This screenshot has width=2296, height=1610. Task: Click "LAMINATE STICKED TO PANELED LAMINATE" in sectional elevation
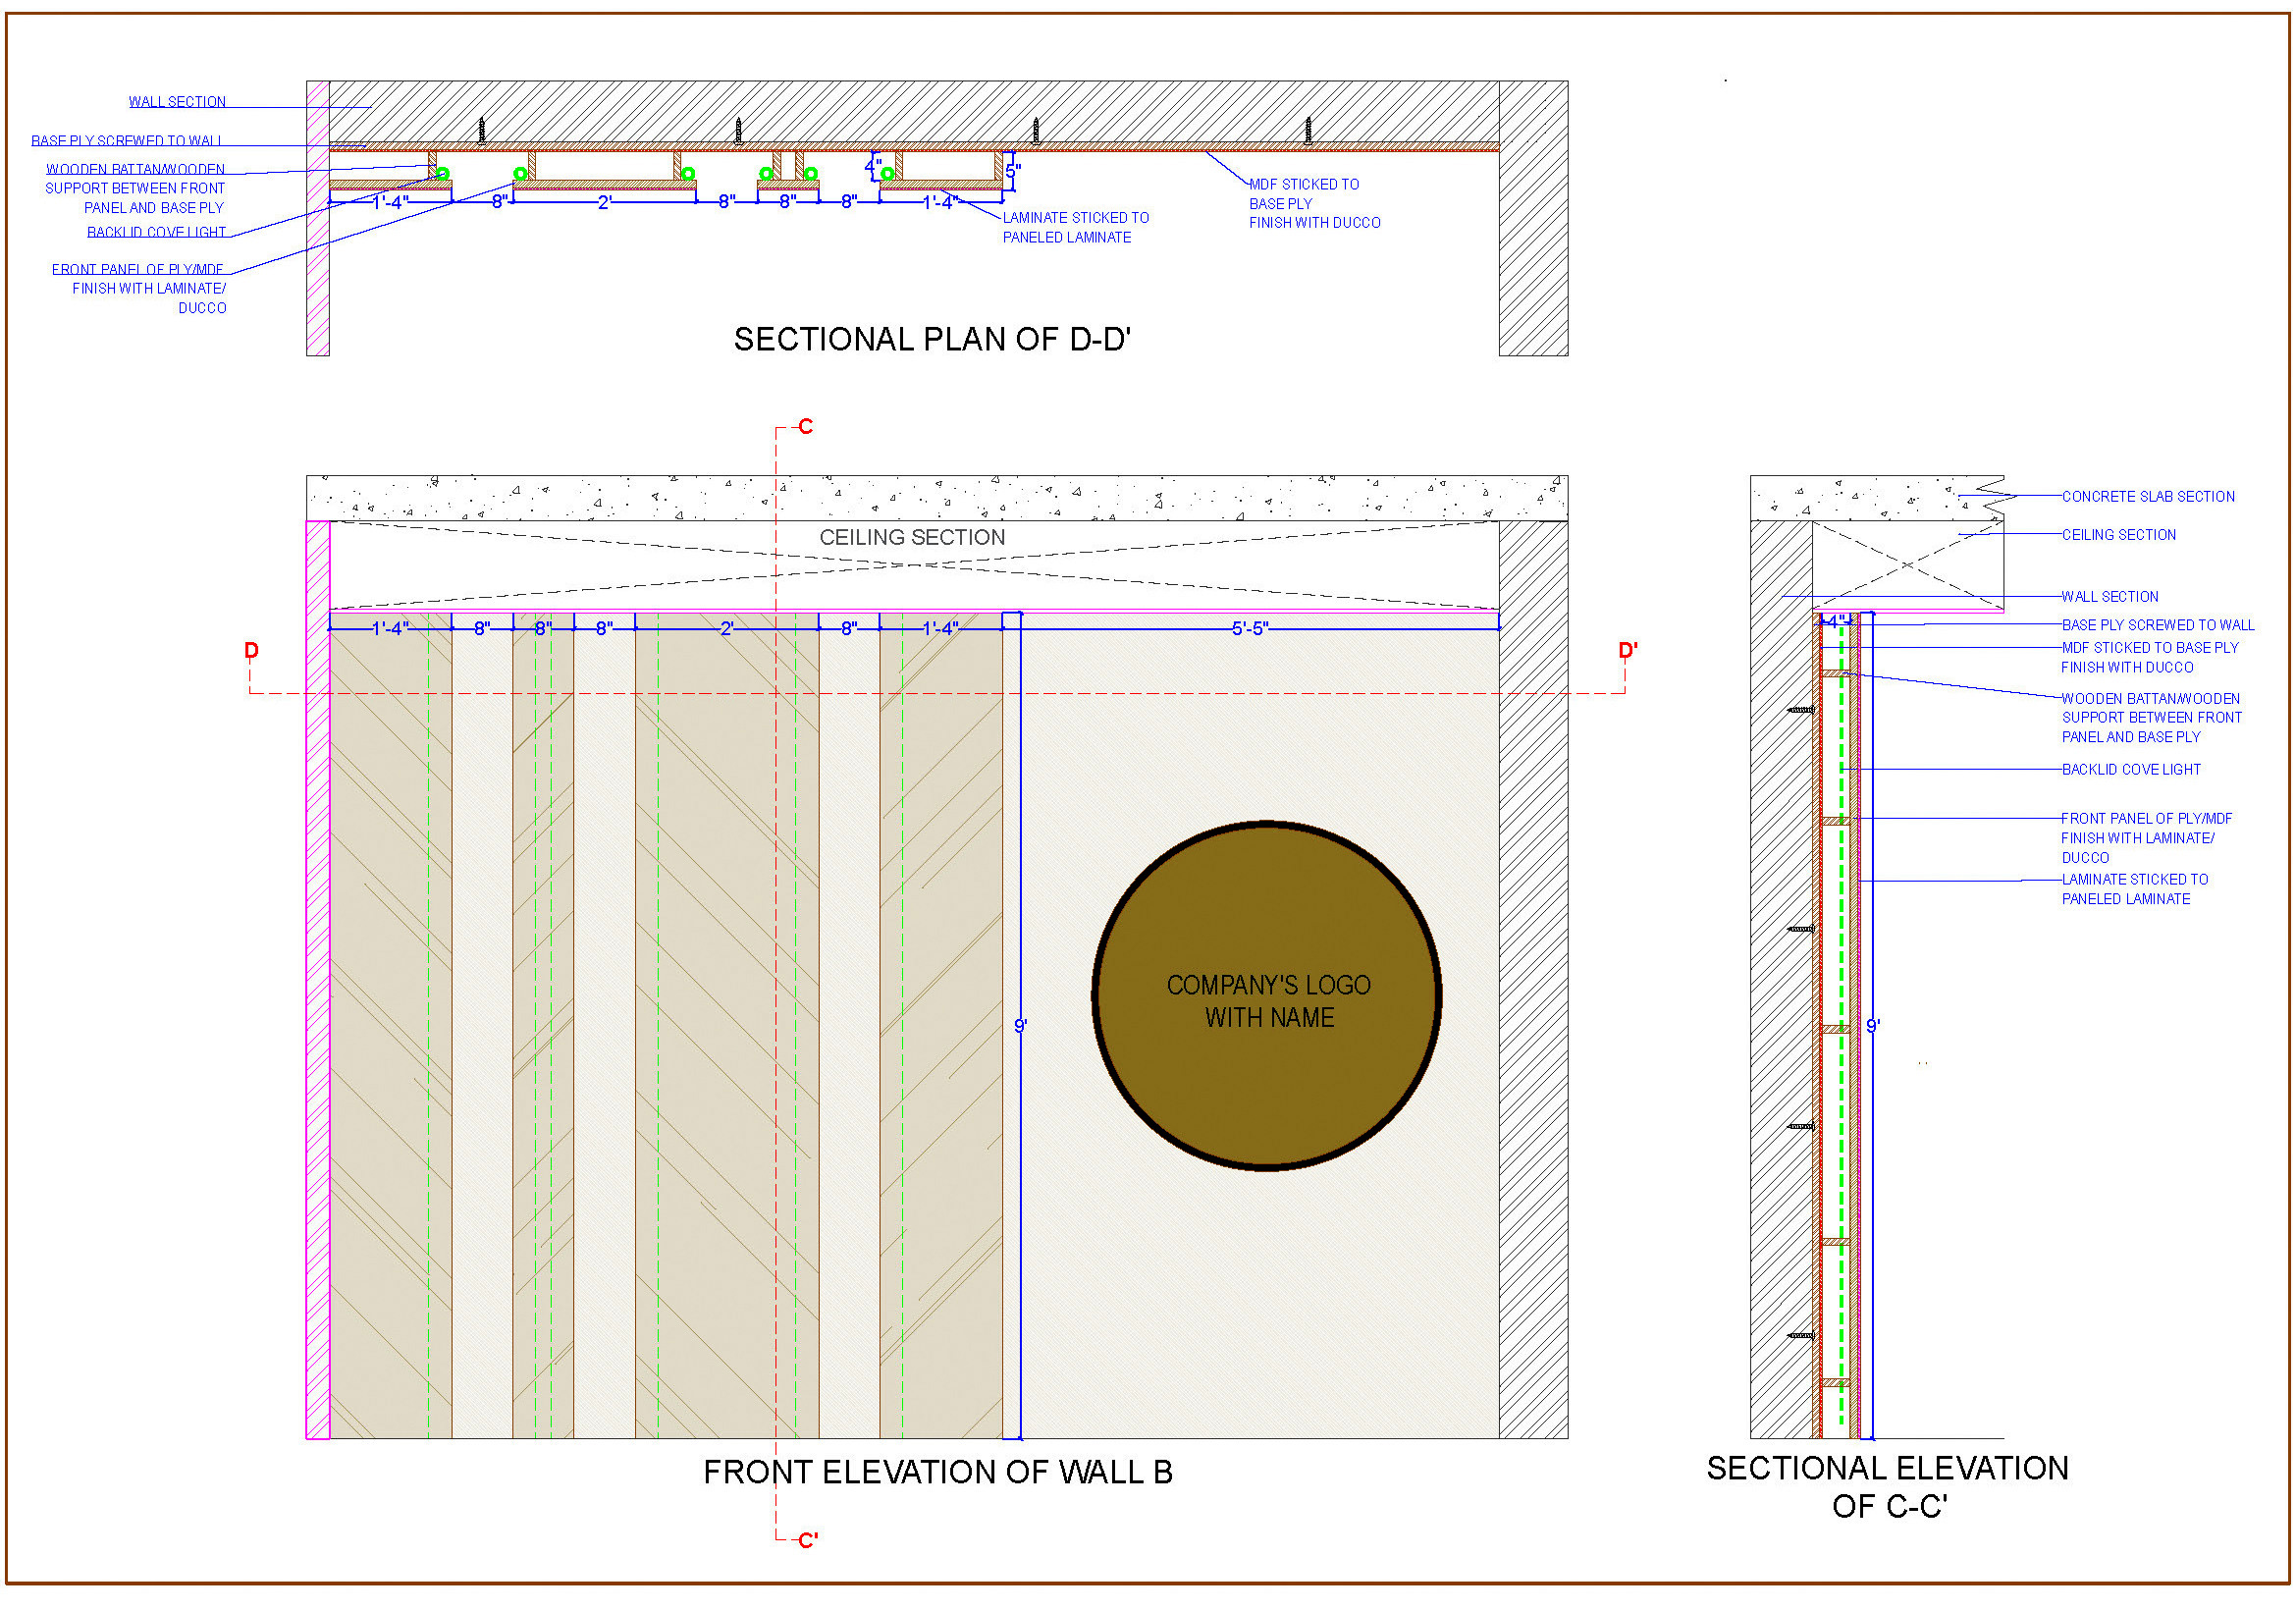pyautogui.click(x=2134, y=890)
